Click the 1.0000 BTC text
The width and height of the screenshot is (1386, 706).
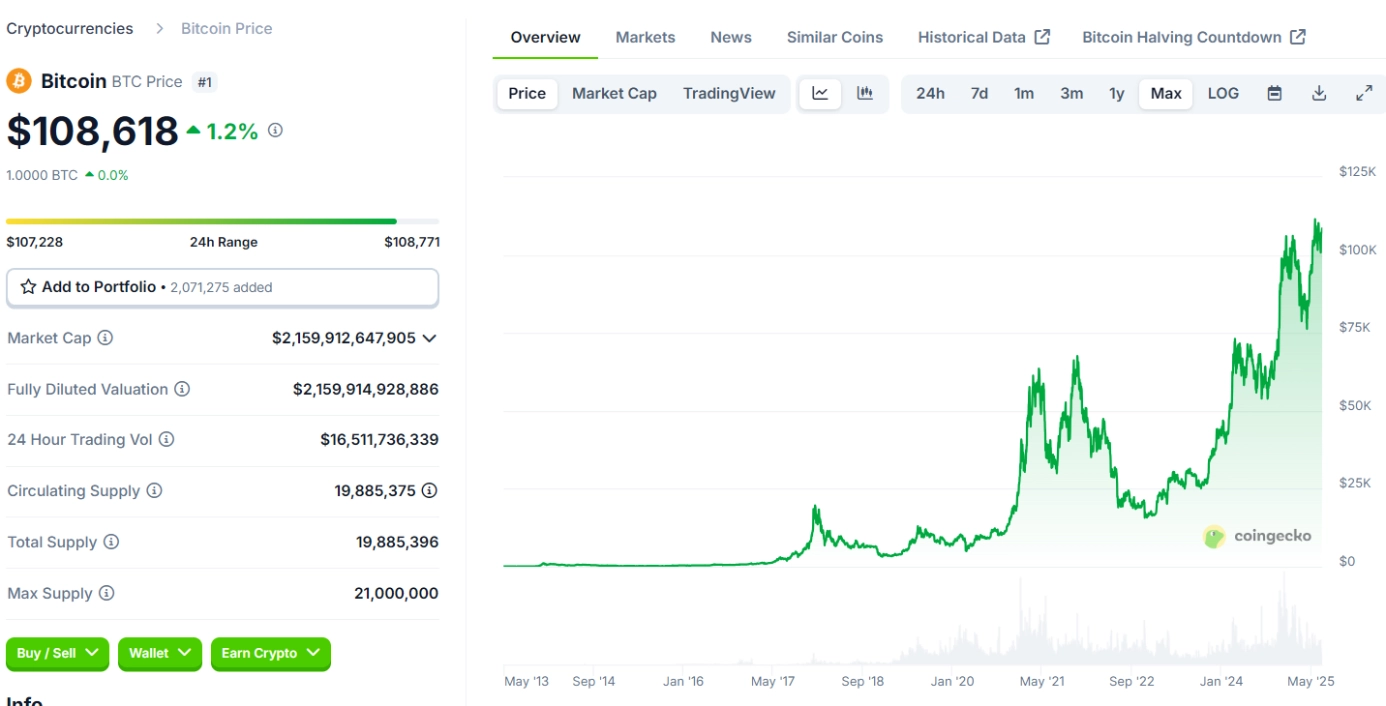[42, 175]
